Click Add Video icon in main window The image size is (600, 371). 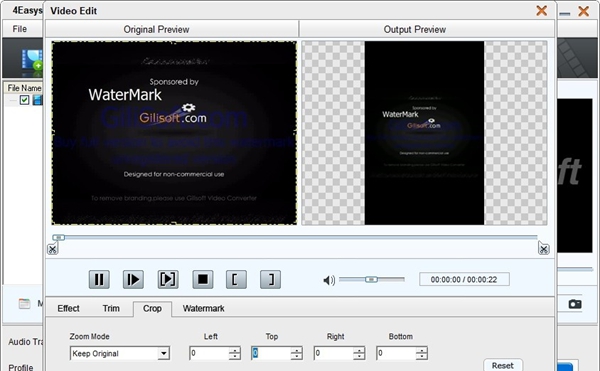coord(32,60)
